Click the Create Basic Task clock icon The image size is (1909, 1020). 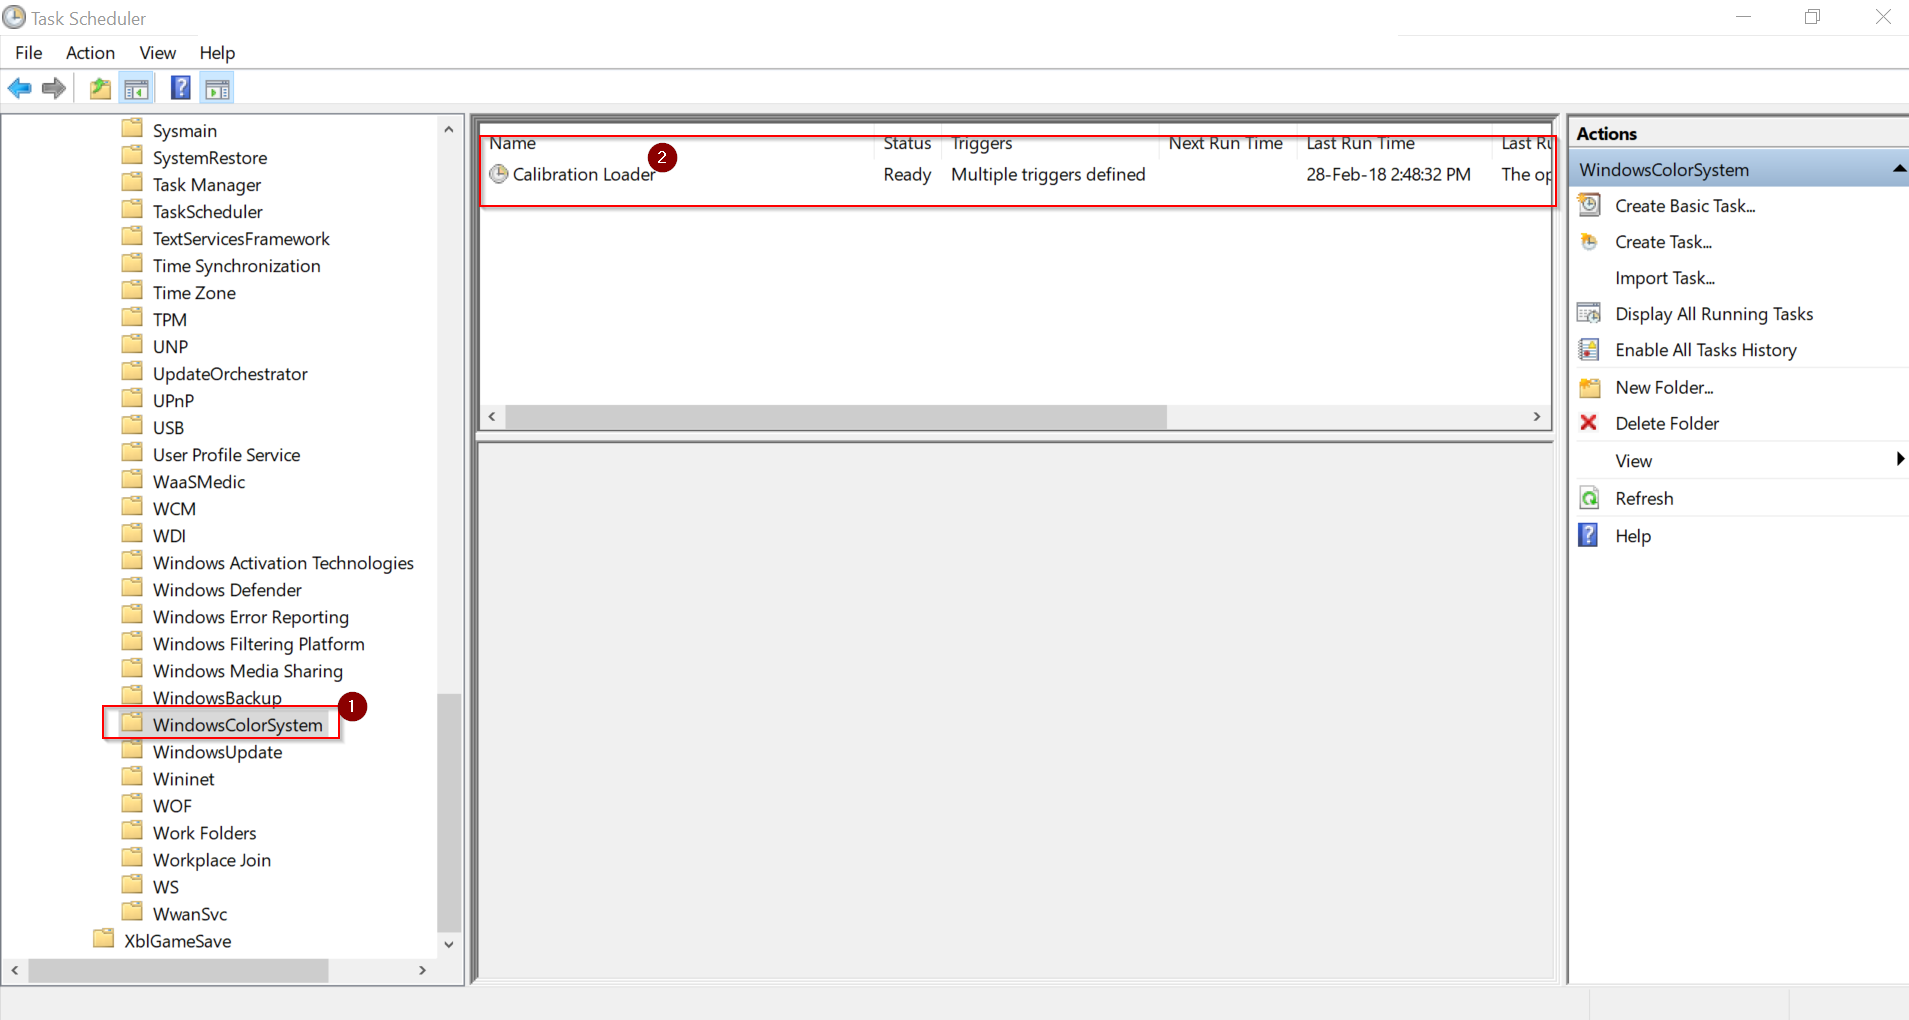pyautogui.click(x=1589, y=204)
